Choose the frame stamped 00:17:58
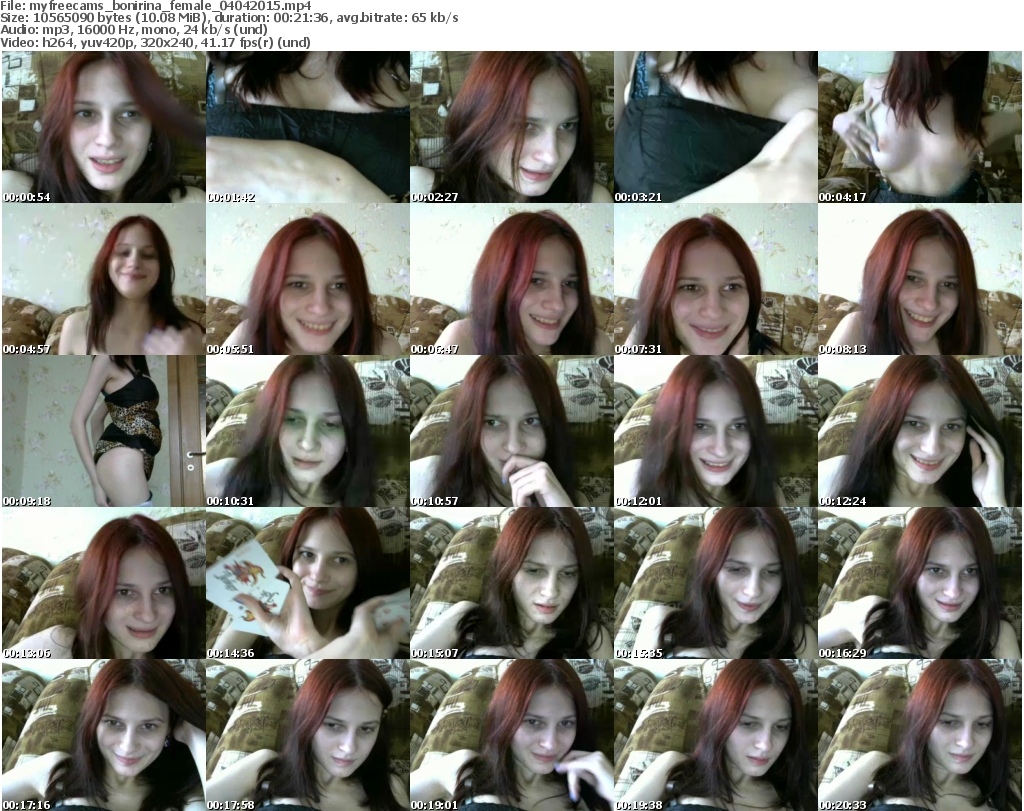Screen dimensions: 1024x811 coord(308,735)
